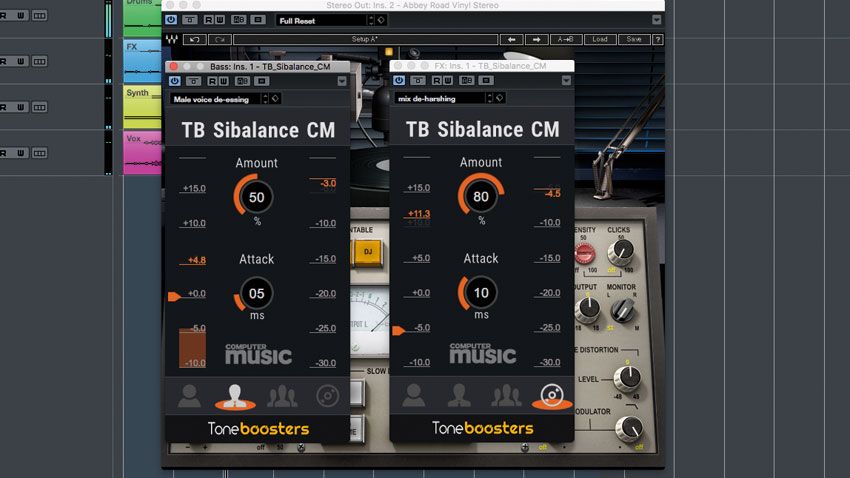This screenshot has height=478, width=850.
Task: Enable Read automation in Abbey Road Vinyl window
Action: (x=209, y=20)
